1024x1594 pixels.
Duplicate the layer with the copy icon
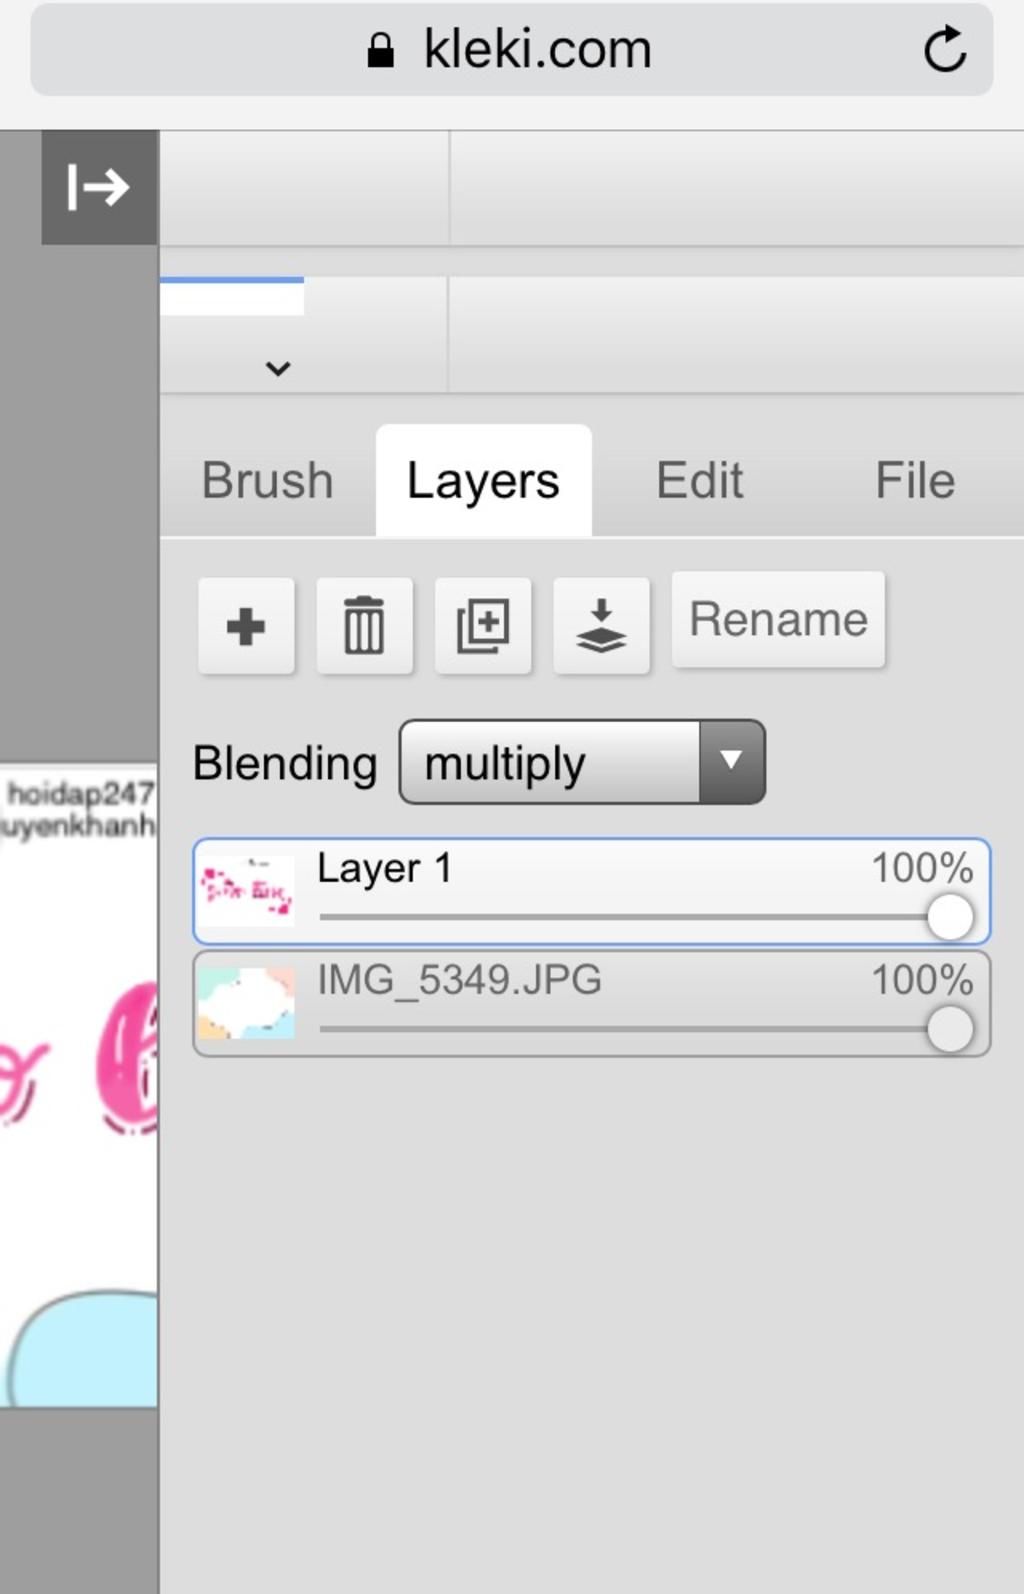click(x=483, y=626)
